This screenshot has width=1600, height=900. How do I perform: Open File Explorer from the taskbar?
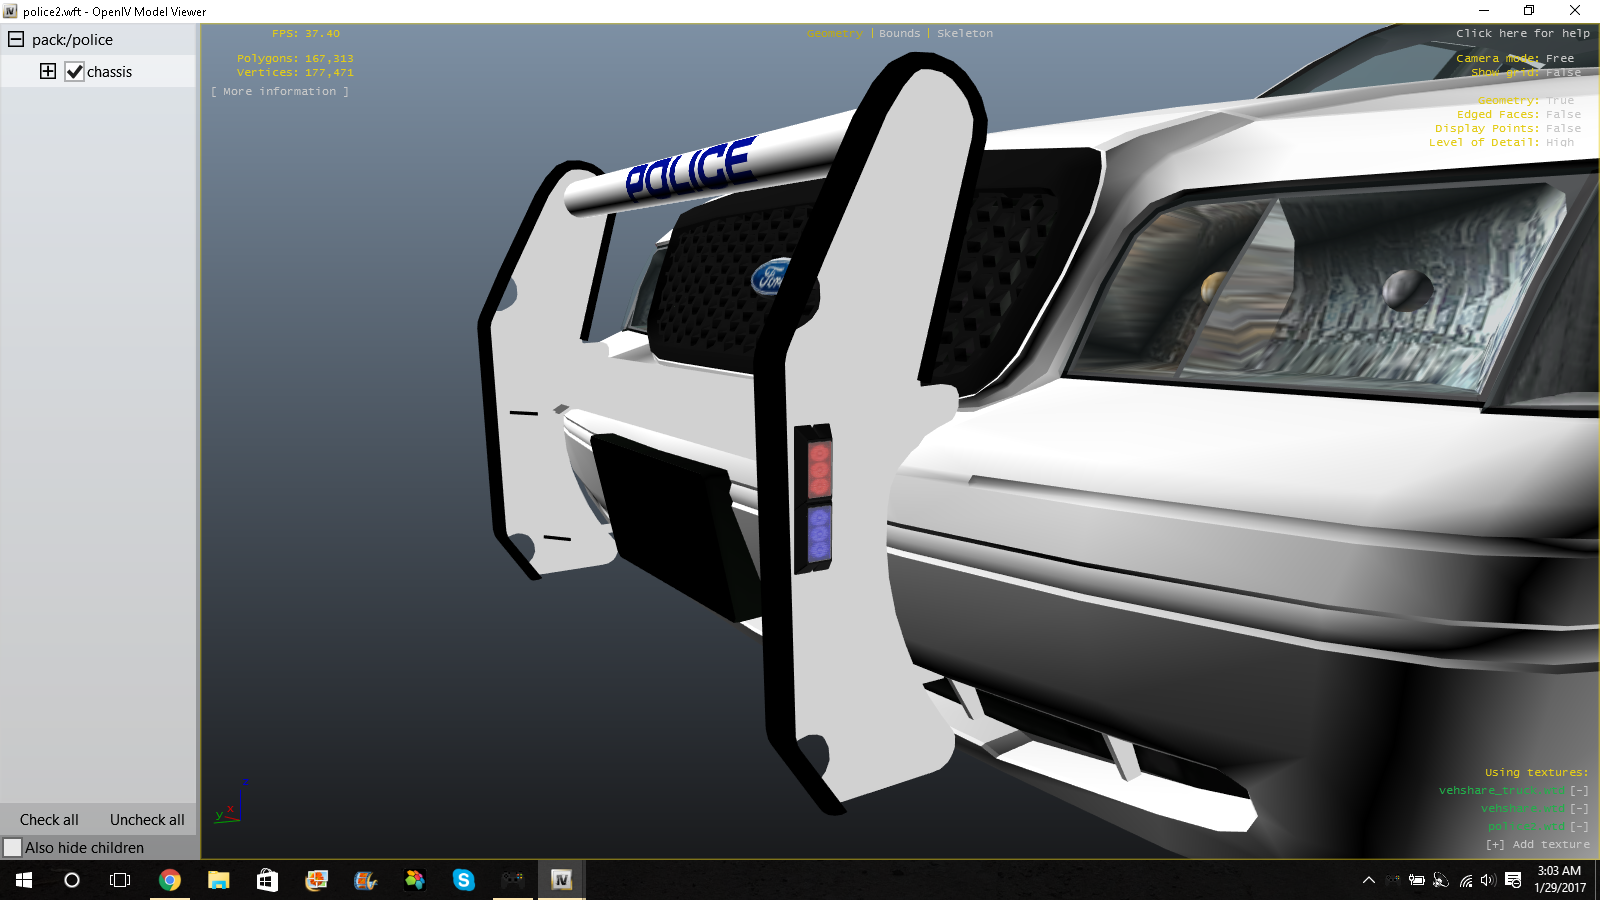point(218,880)
